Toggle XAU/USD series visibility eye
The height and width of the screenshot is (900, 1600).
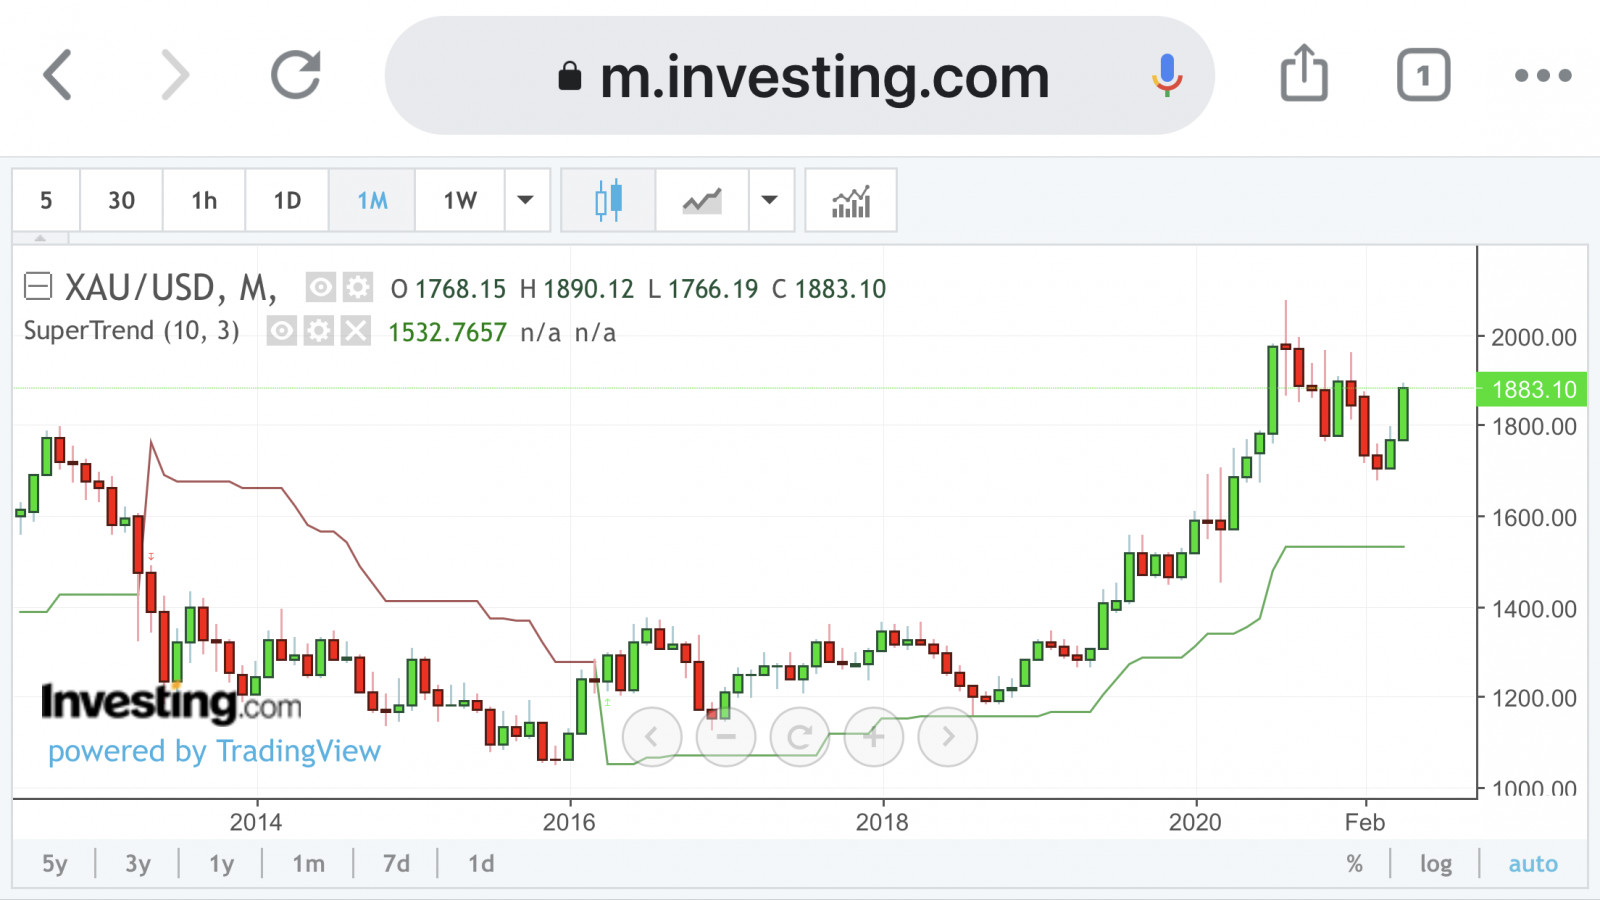(320, 288)
